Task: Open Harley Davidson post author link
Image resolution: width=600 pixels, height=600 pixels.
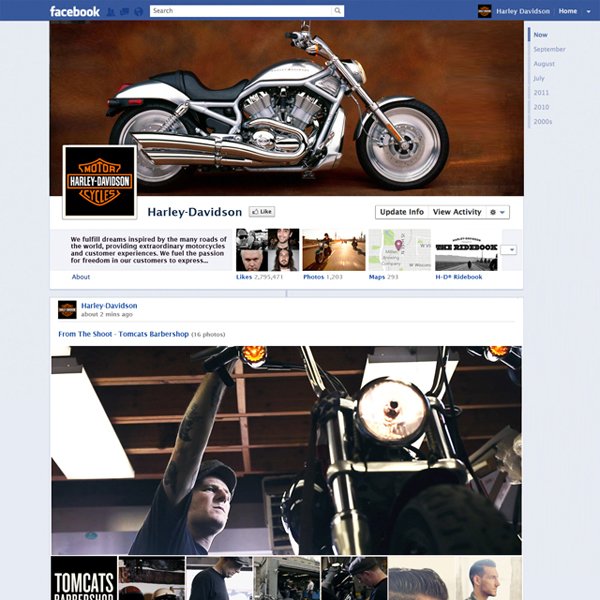Action: tap(109, 305)
